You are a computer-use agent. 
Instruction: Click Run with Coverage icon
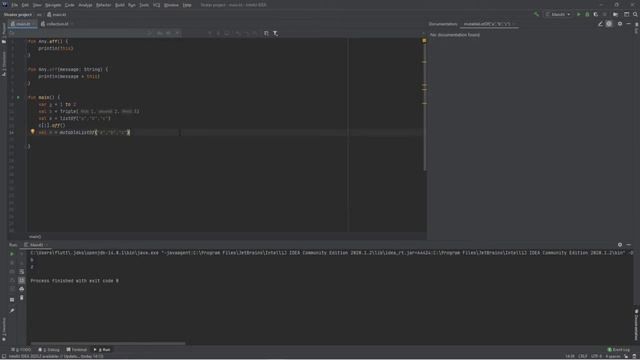[596, 14]
